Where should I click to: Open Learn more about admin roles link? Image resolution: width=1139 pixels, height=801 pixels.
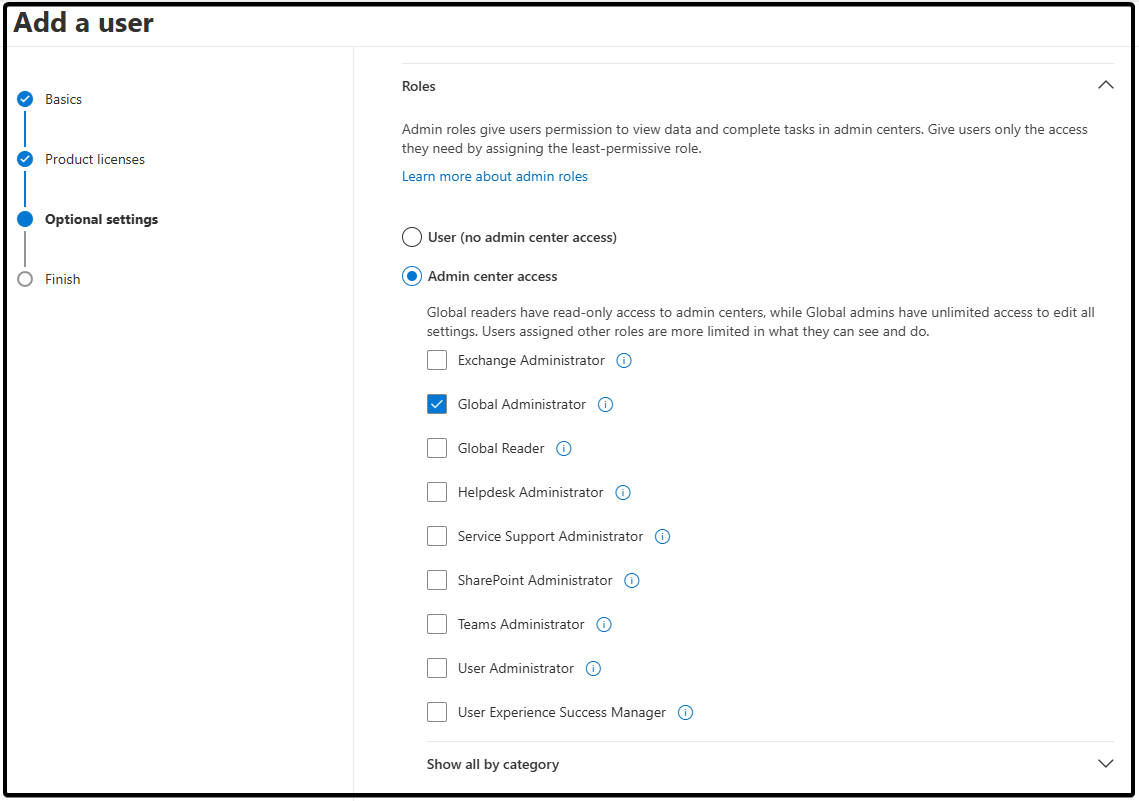495,176
